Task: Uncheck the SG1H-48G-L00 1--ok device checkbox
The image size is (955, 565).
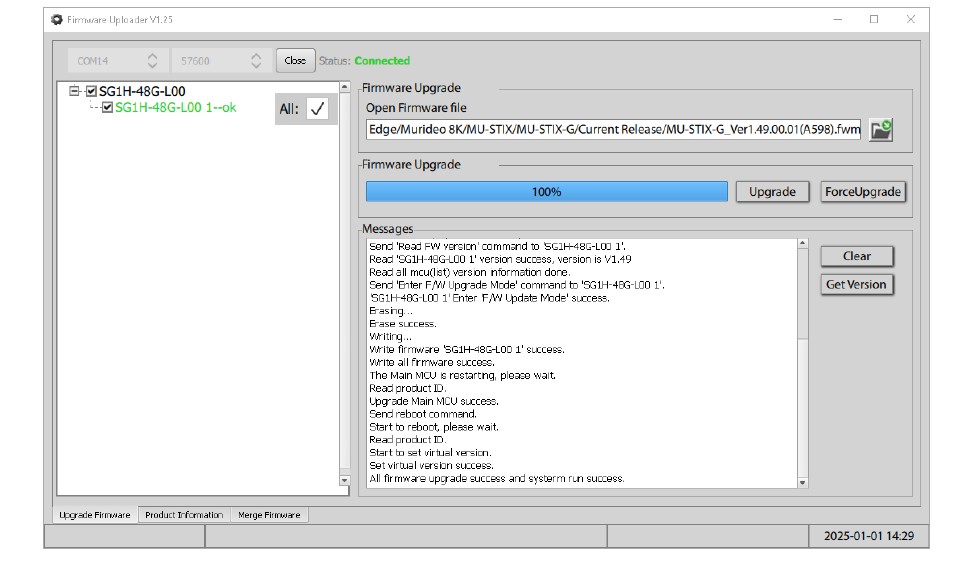Action: pyautogui.click(x=108, y=108)
